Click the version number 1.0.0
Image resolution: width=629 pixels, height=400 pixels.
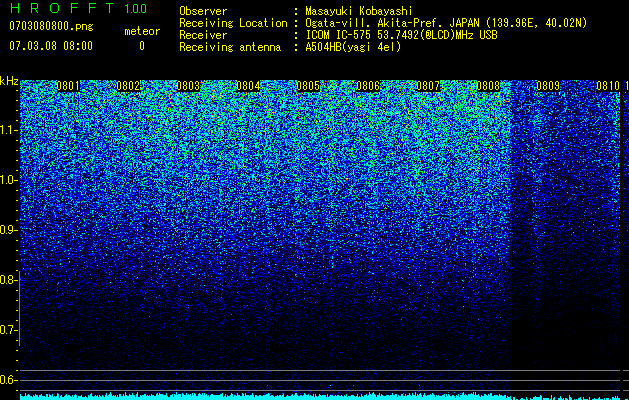(135, 9)
